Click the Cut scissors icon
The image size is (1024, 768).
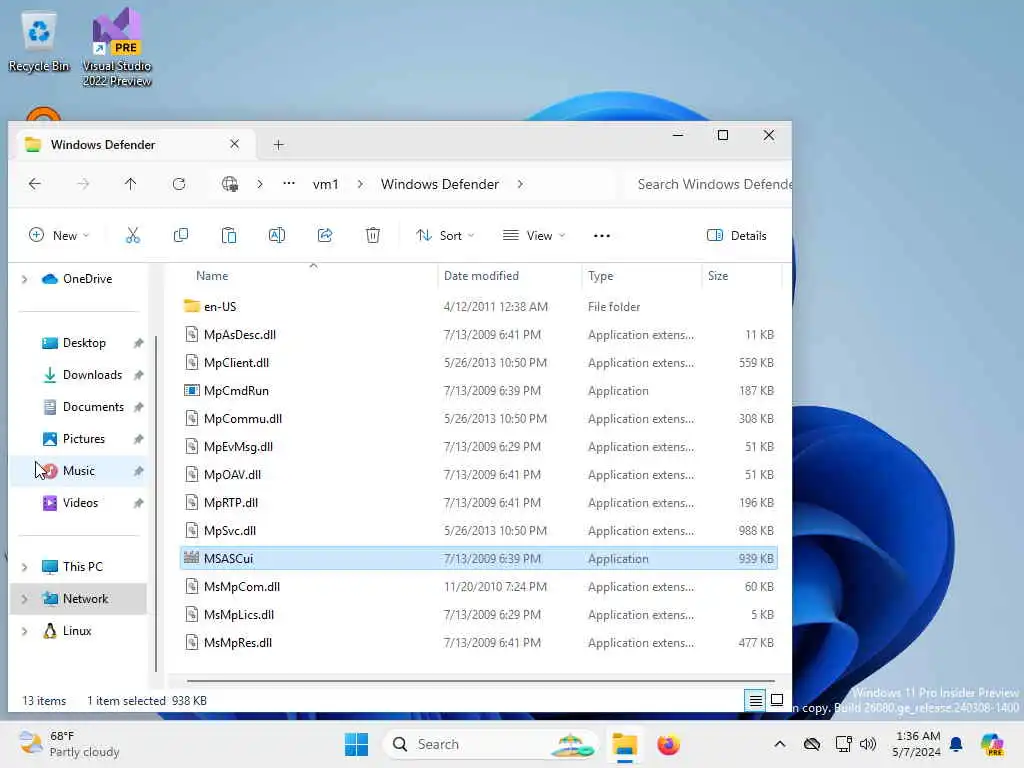click(133, 236)
